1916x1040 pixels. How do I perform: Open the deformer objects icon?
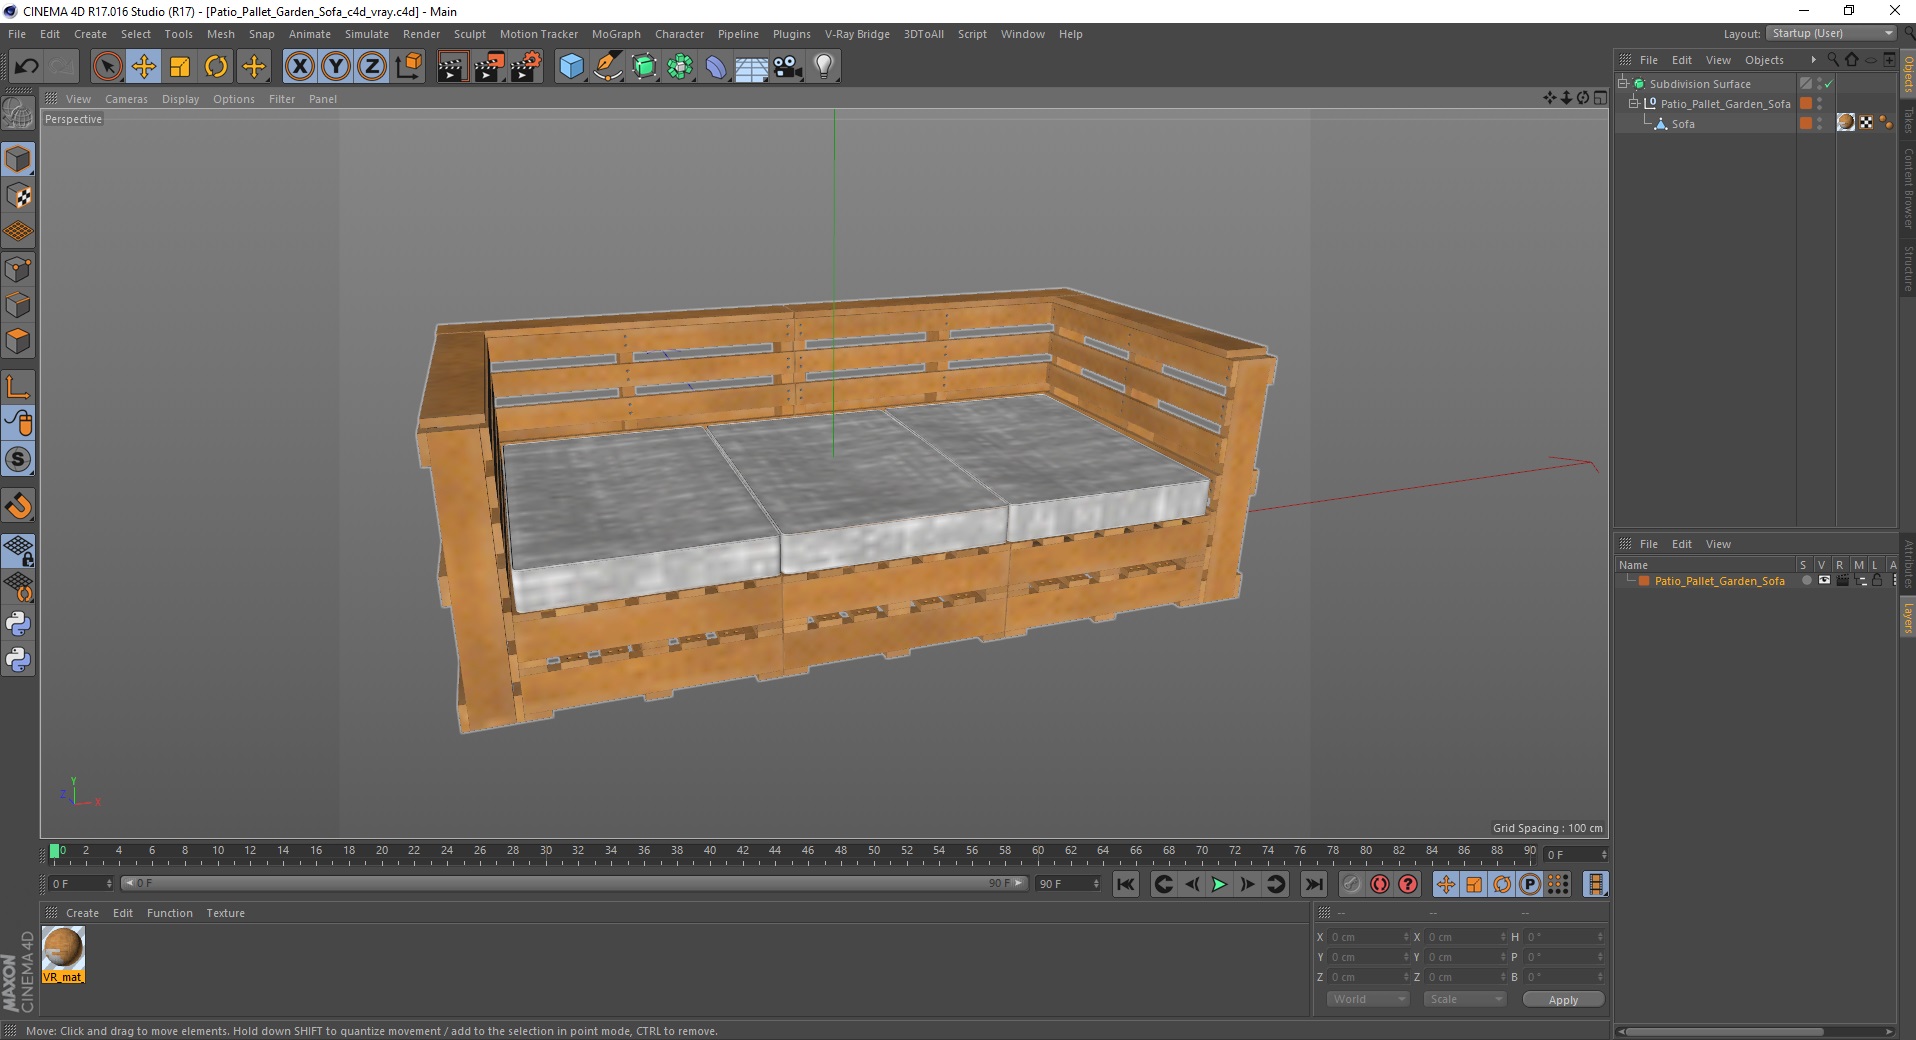(716, 67)
